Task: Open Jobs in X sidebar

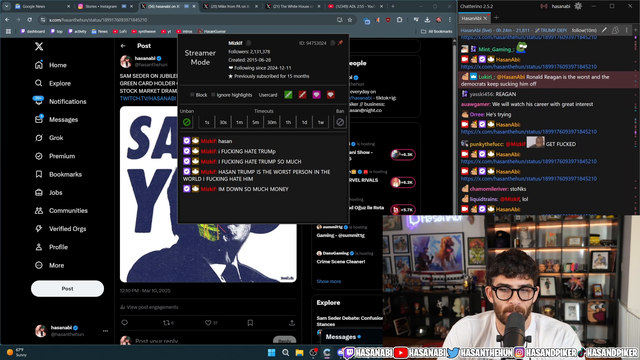Action: pyautogui.click(x=49, y=193)
